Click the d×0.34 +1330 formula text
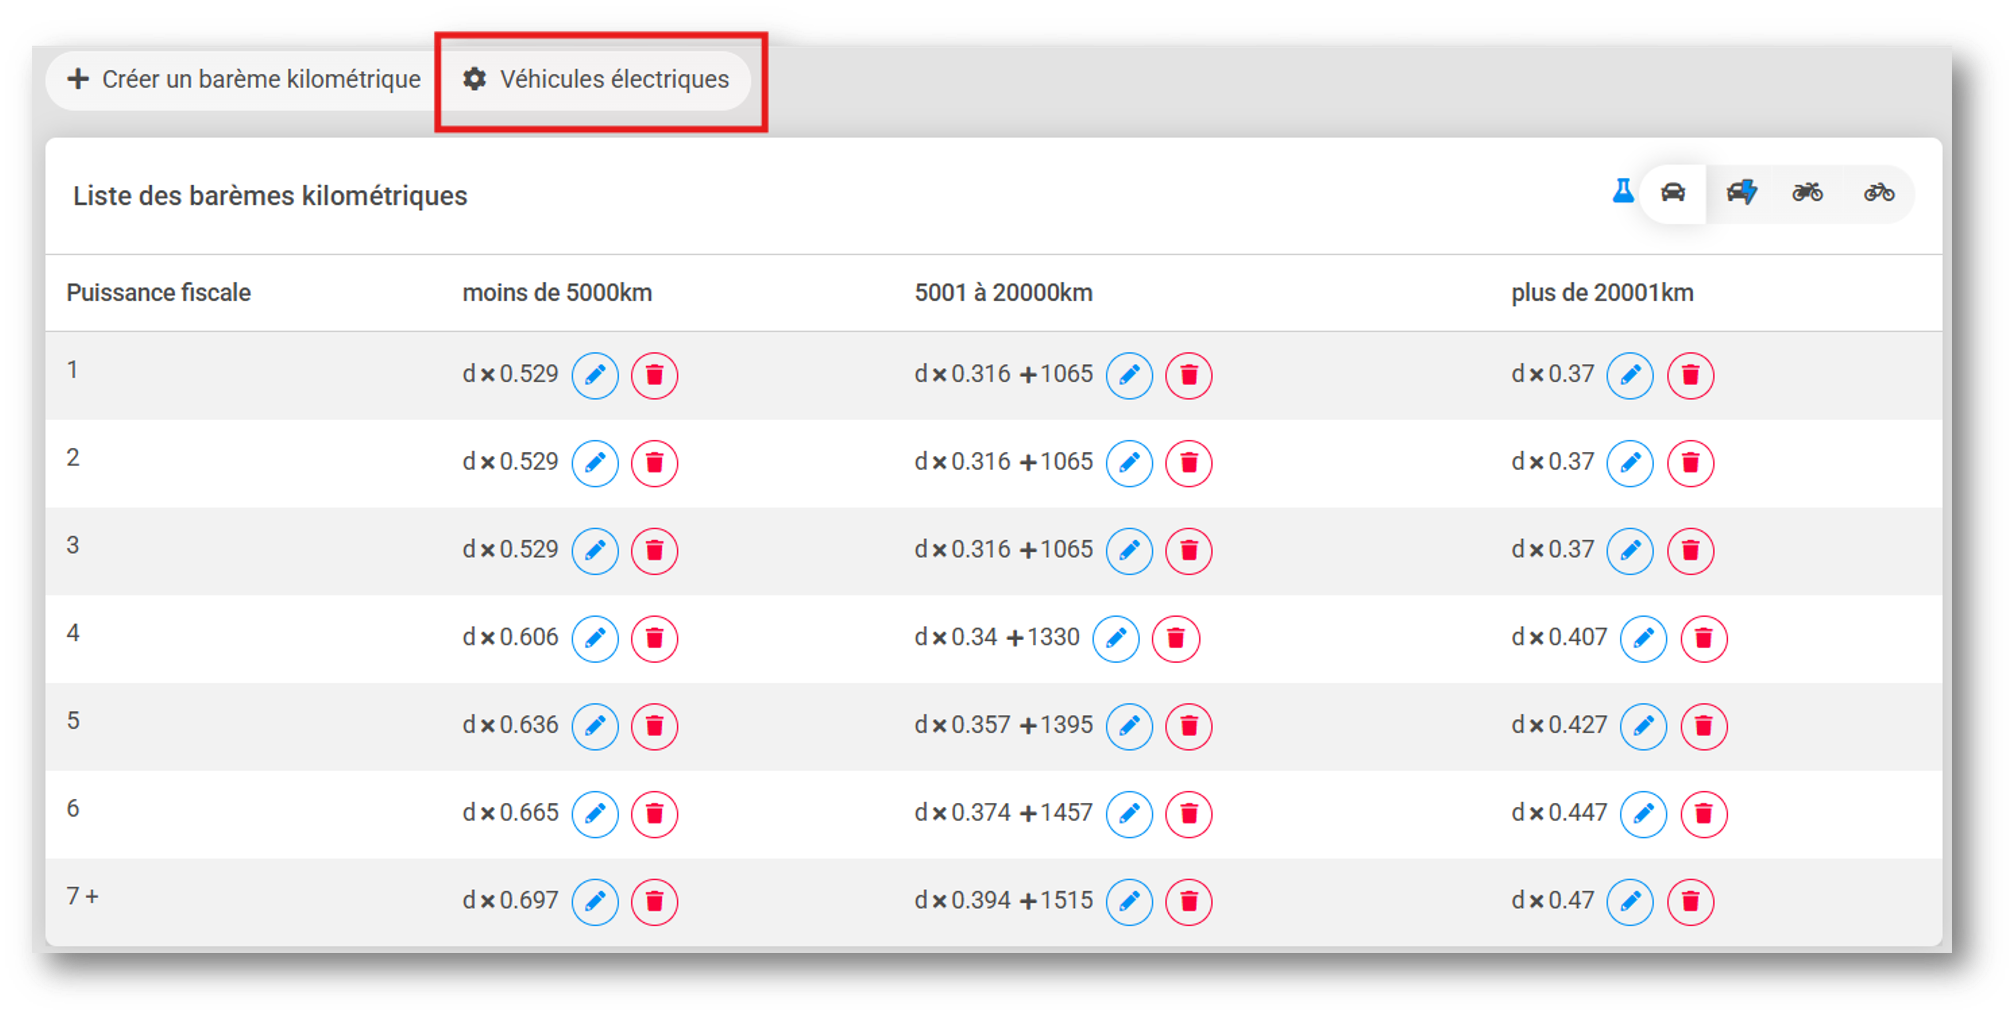Viewport: 2014px width, 1016px height. (997, 637)
